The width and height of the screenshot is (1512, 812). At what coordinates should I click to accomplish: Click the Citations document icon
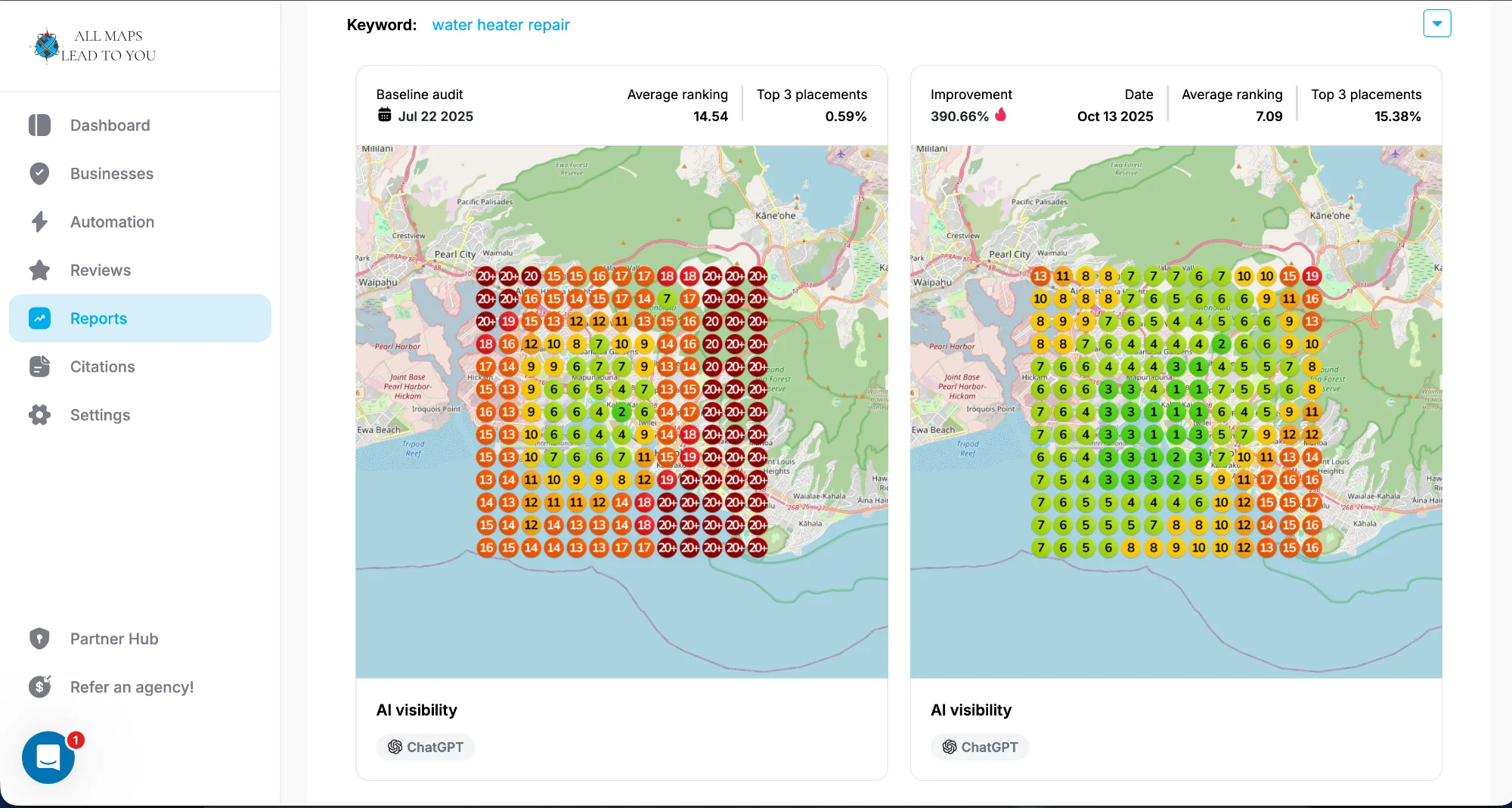click(40, 367)
